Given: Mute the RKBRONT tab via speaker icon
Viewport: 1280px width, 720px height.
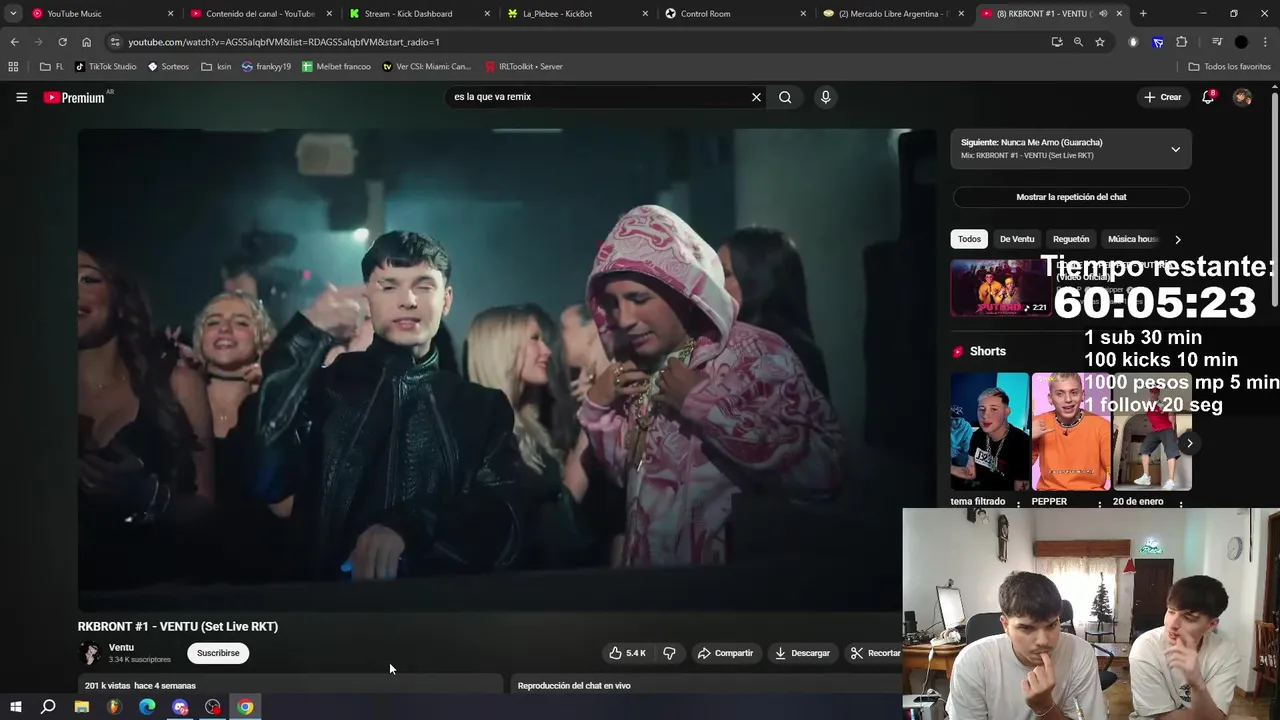Looking at the screenshot, I should (1103, 14).
